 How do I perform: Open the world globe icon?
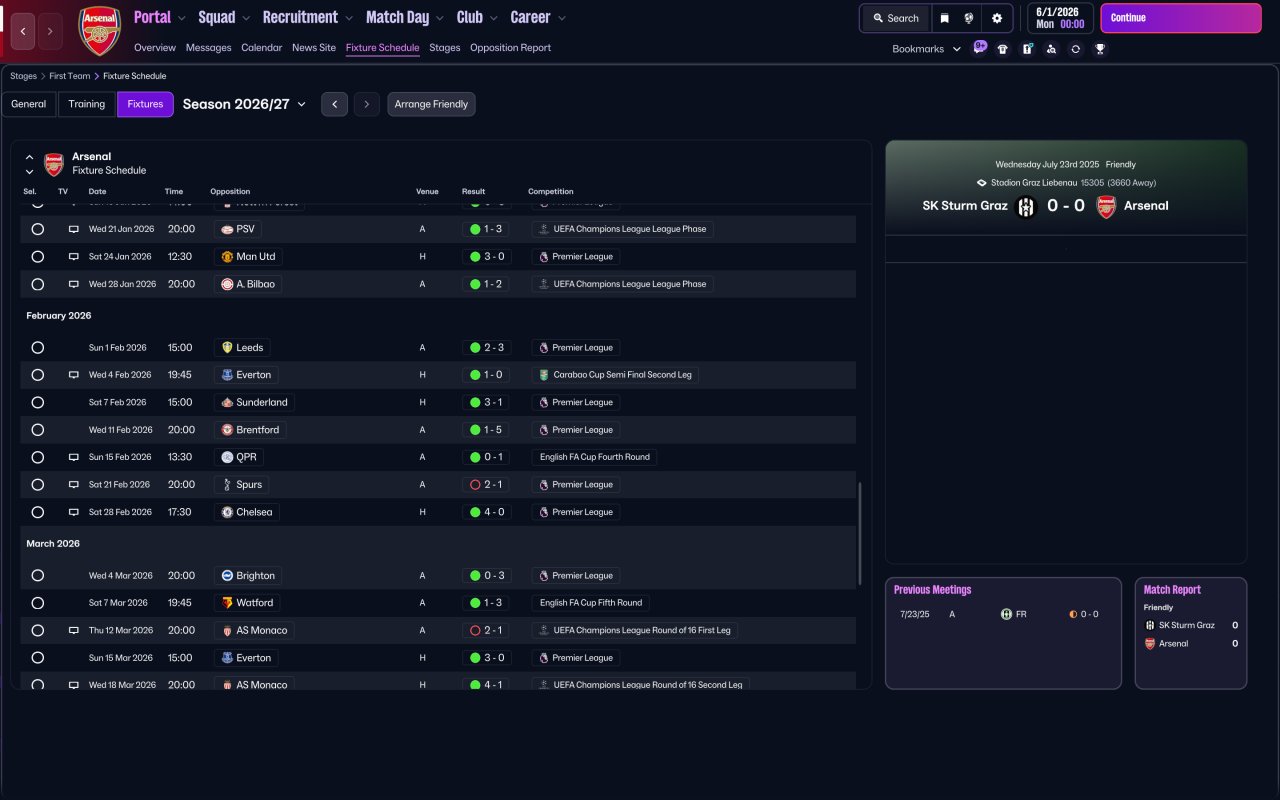[x=969, y=18]
